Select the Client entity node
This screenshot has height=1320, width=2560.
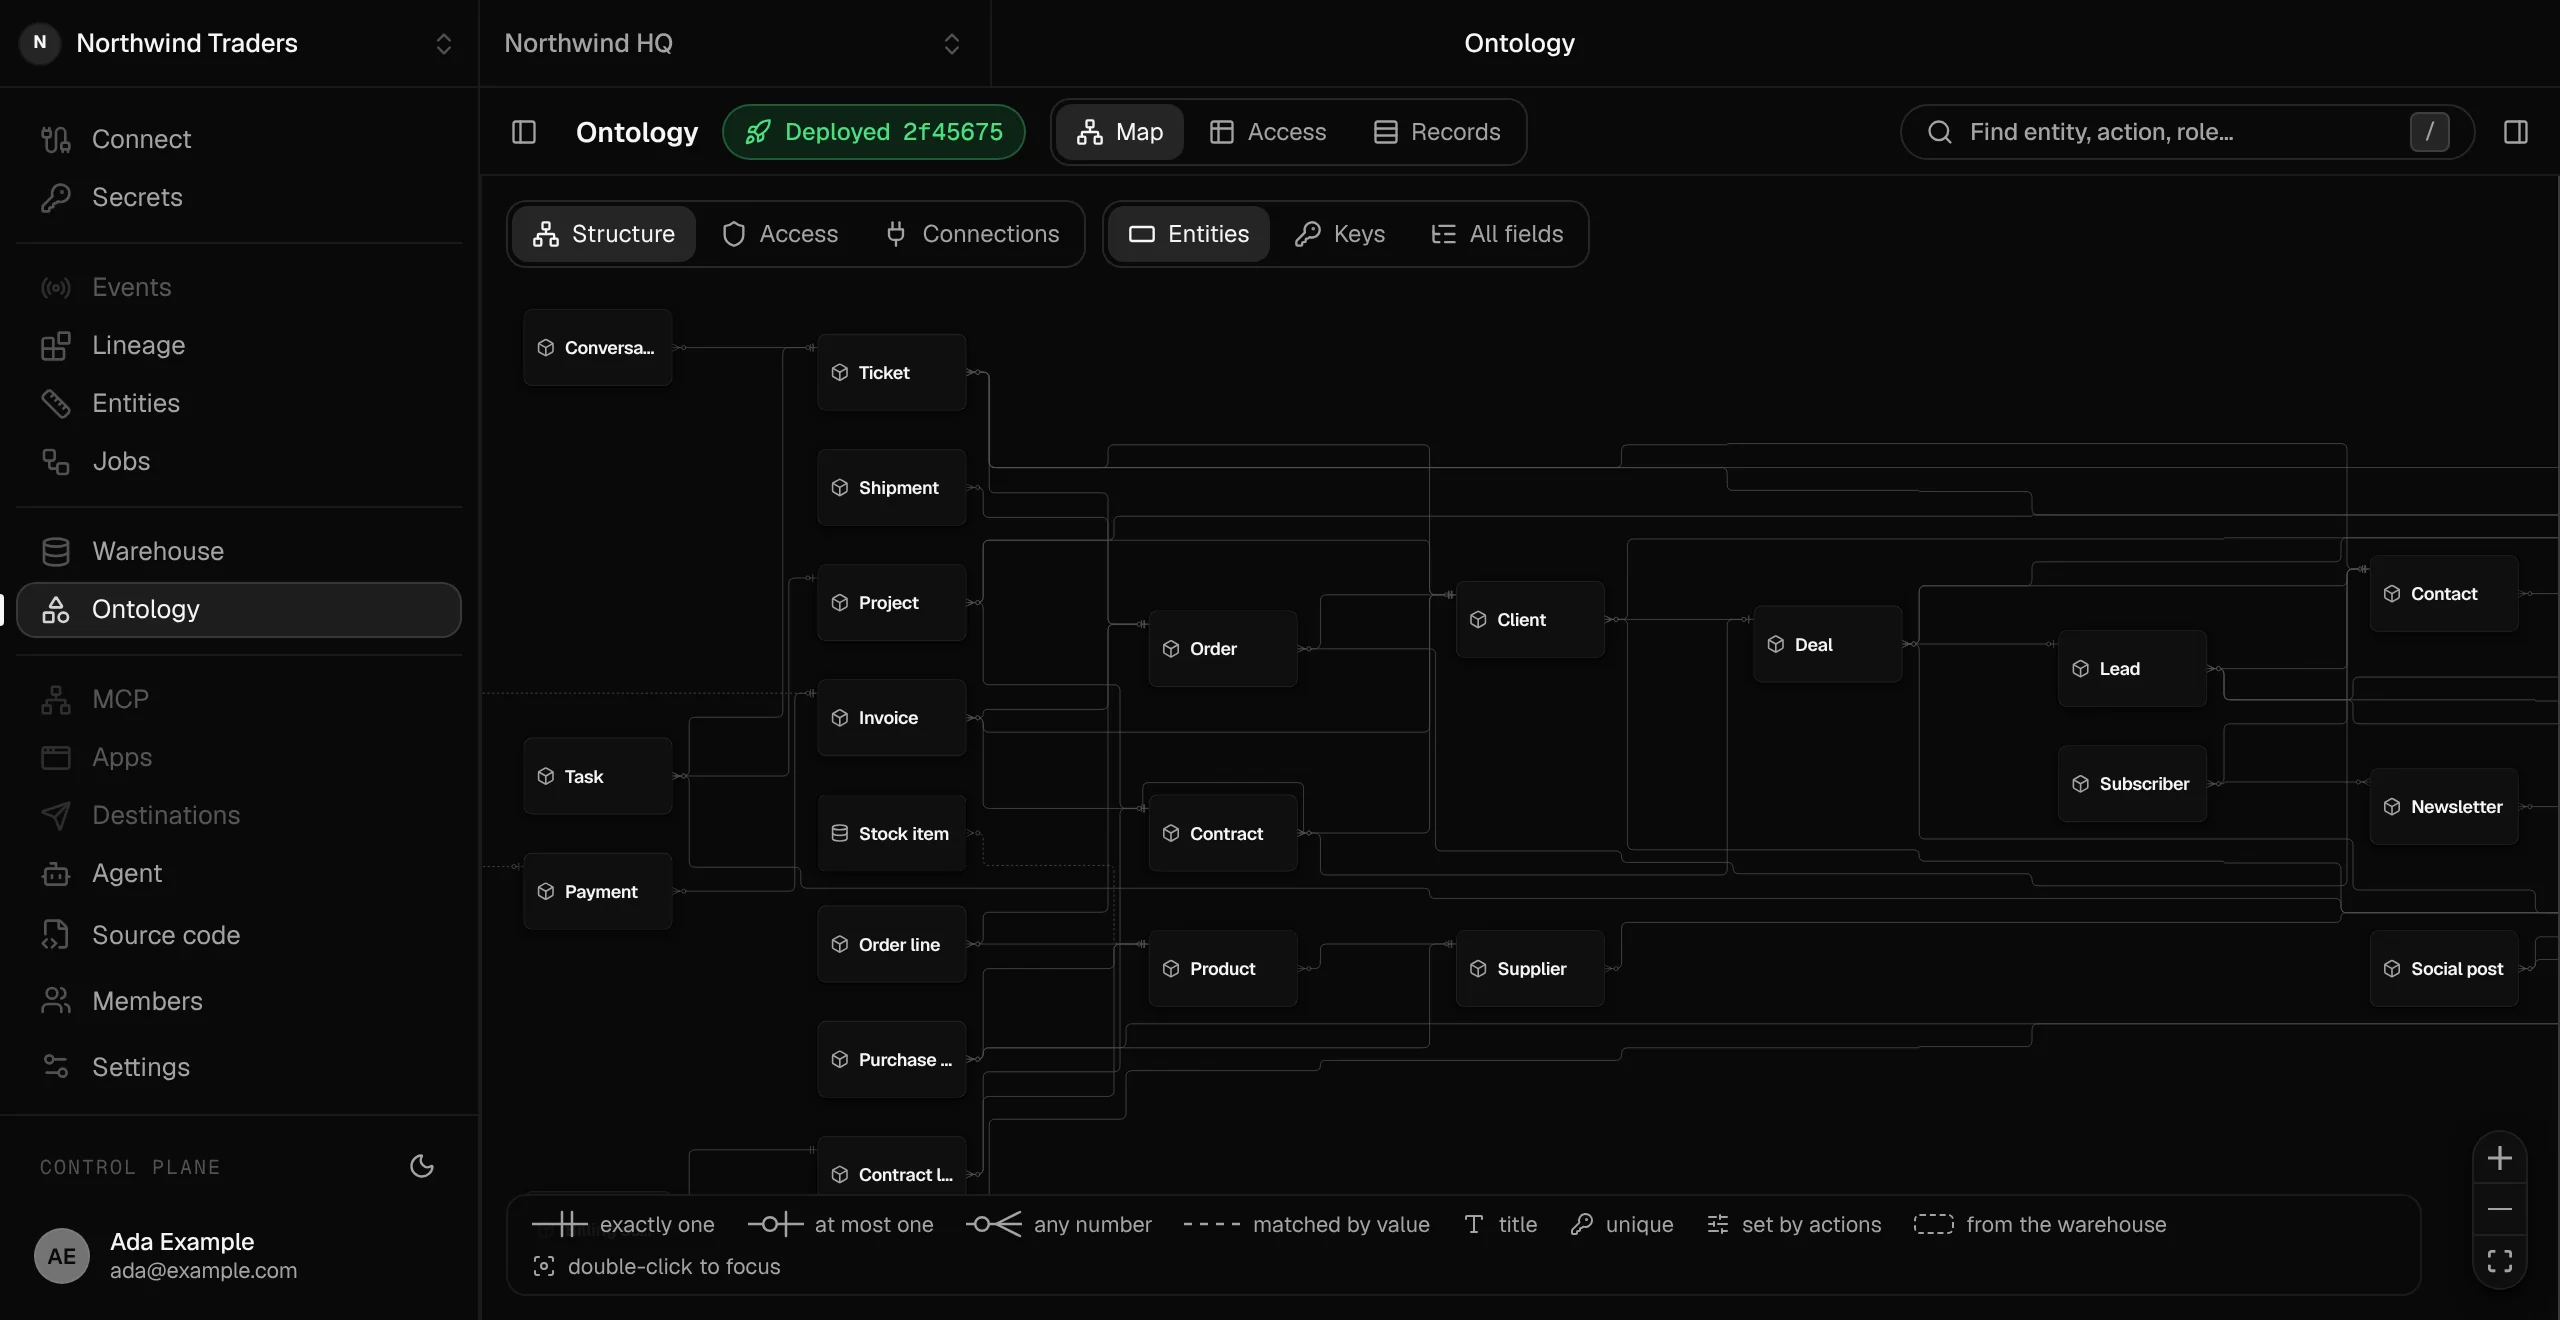[x=1530, y=620]
